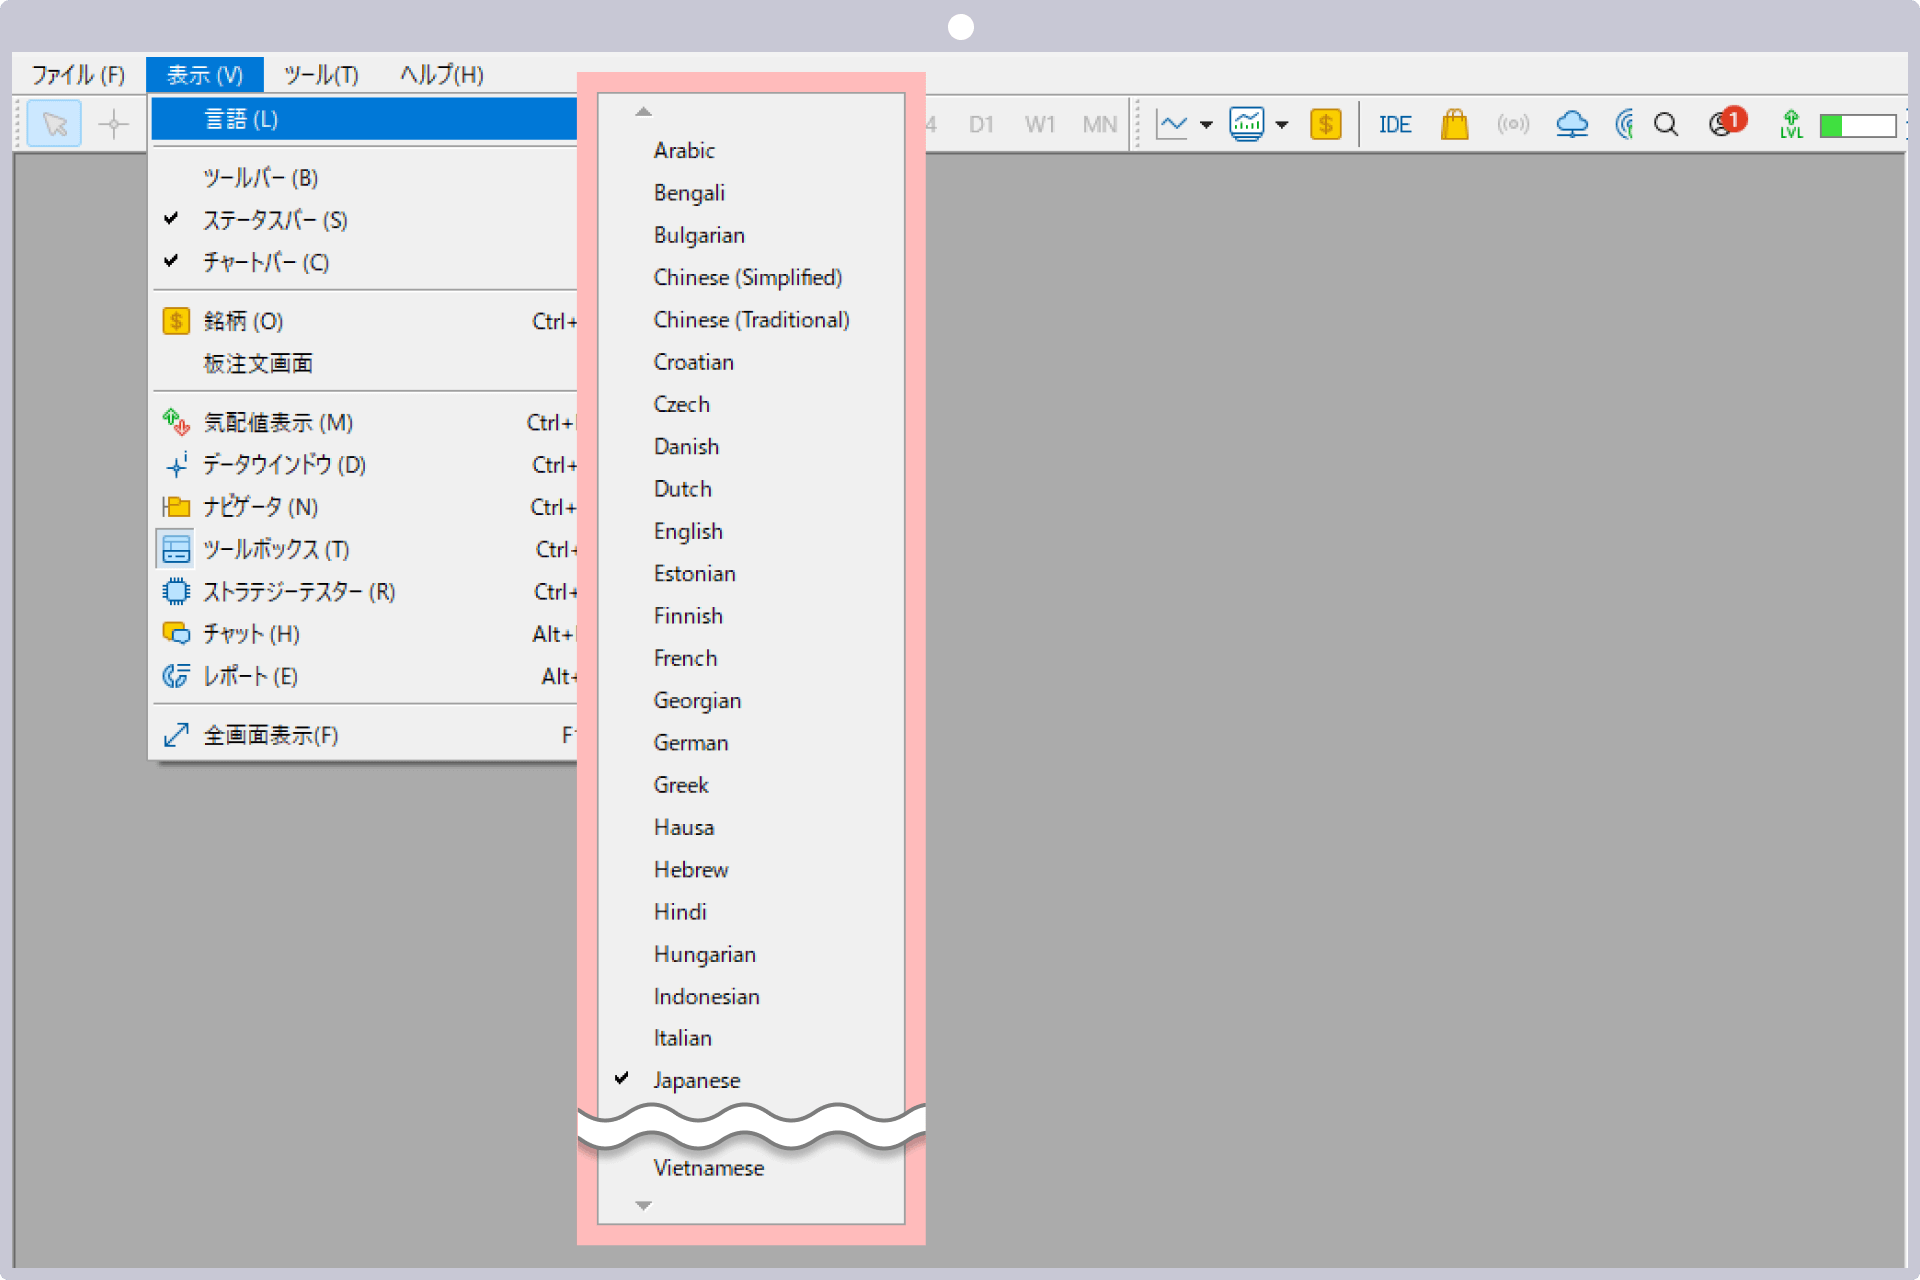
Task: Open the ファイル (F) menu
Action: [x=78, y=75]
